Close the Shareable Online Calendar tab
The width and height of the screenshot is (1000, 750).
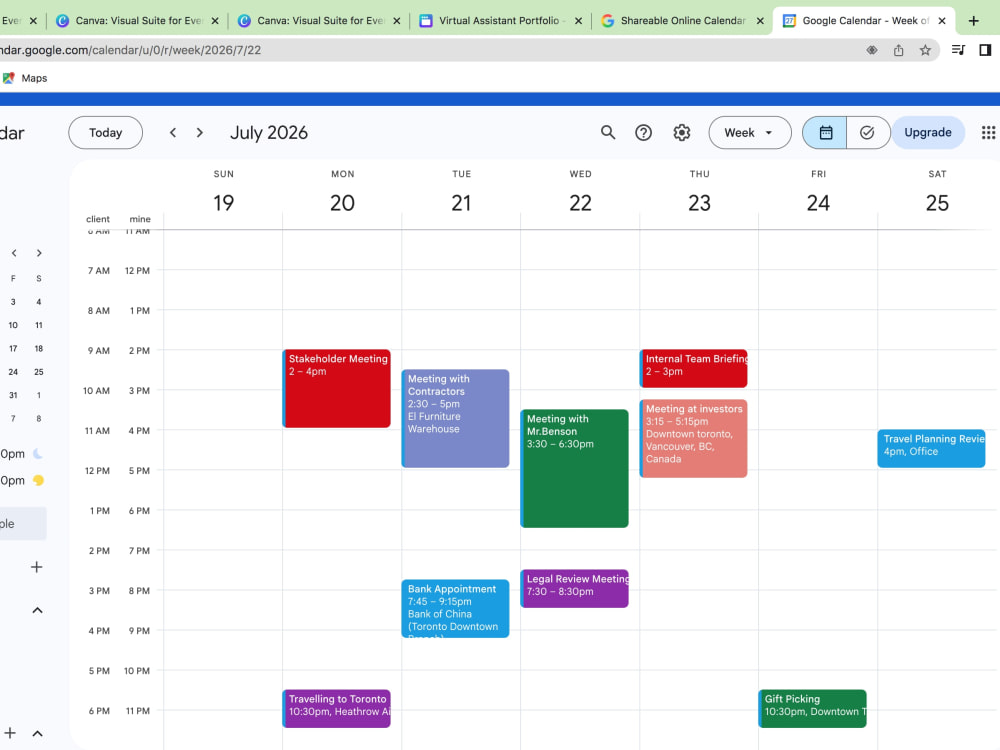(760, 21)
